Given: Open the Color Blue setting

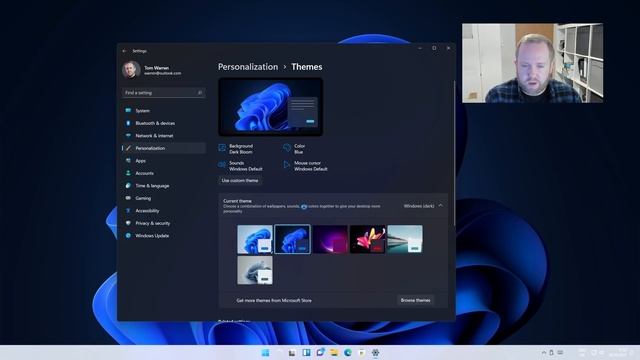Looking at the screenshot, I should (294, 149).
